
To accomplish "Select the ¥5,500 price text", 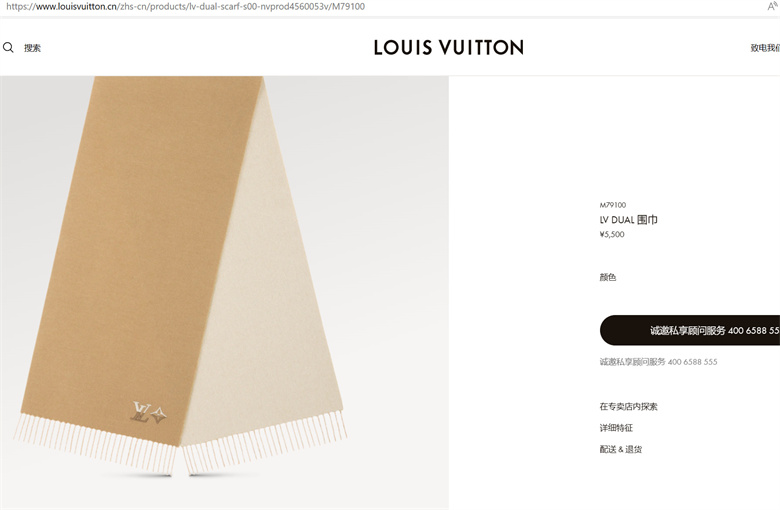I will [x=612, y=234].
